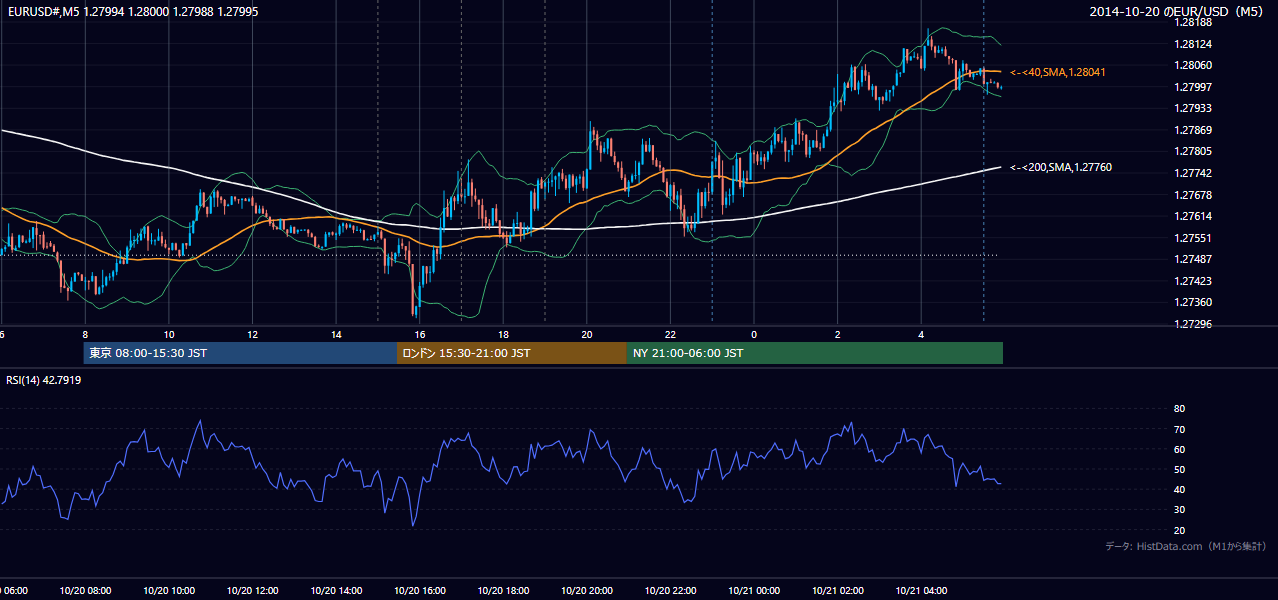This screenshot has width=1278, height=600.
Task: Click price axis value 1.27551
Action: tap(1193, 238)
